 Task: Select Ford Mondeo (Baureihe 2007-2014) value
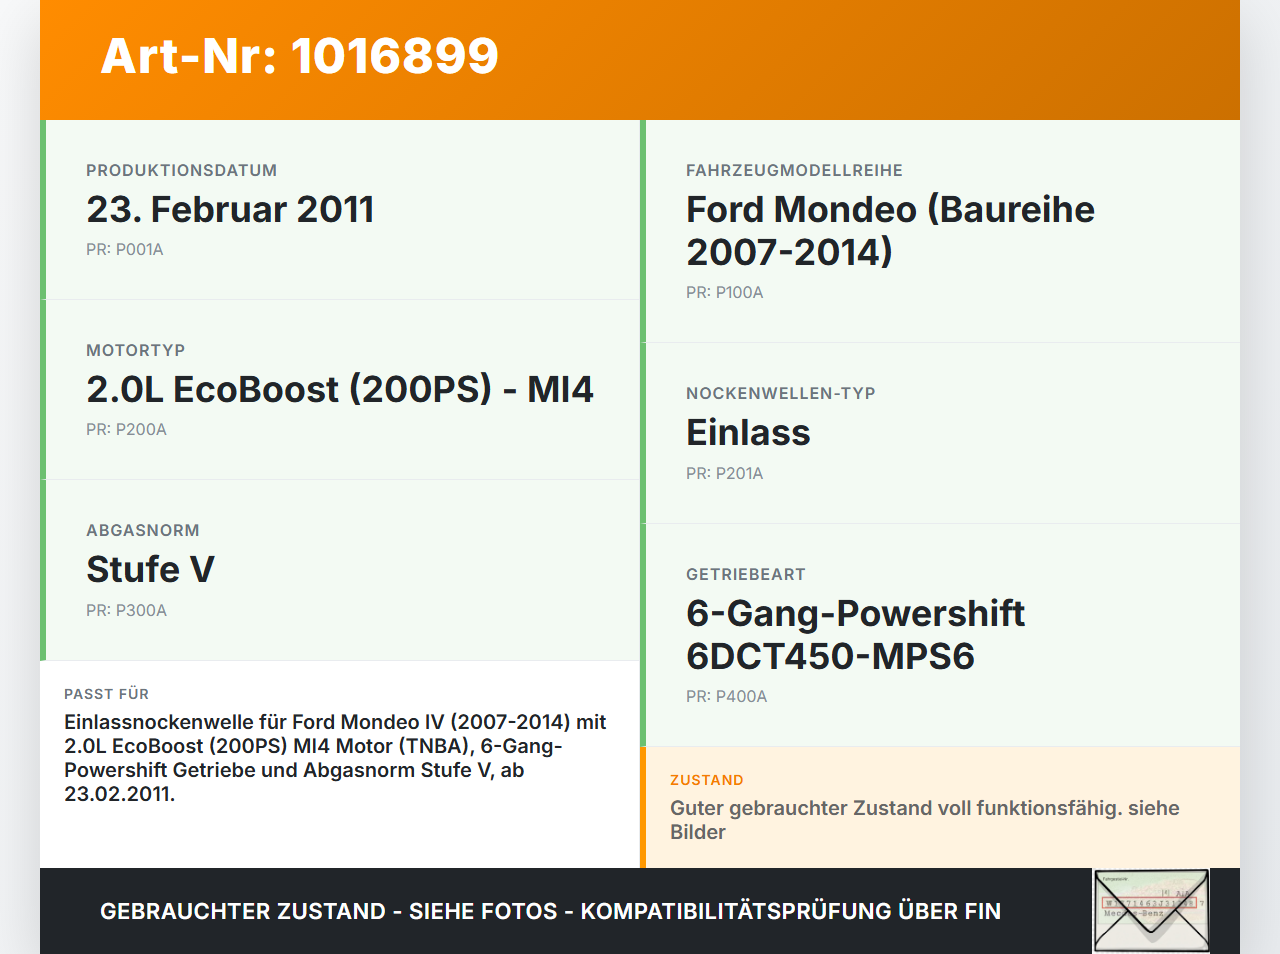(890, 231)
